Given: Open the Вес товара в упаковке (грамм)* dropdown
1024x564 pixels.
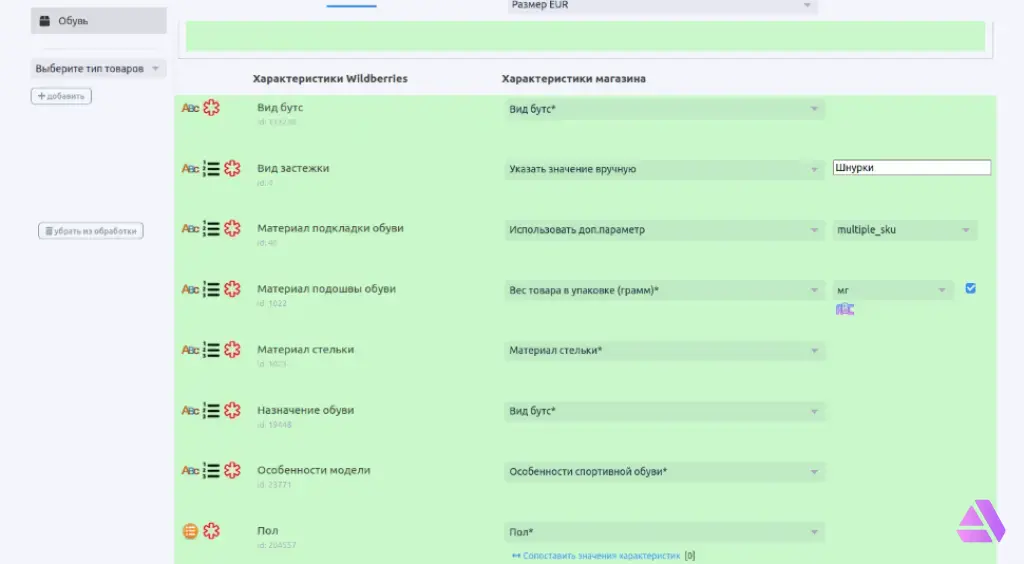Looking at the screenshot, I should point(664,290).
